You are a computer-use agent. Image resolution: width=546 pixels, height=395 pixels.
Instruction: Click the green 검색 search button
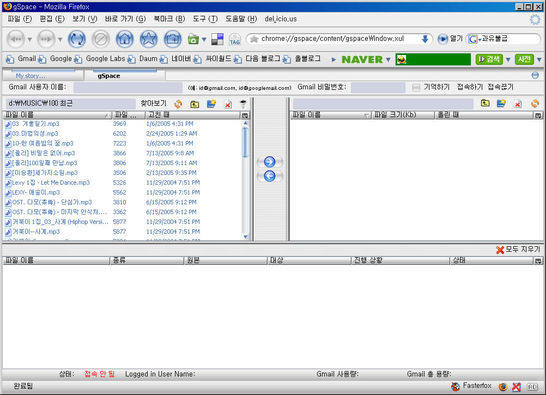pos(489,59)
